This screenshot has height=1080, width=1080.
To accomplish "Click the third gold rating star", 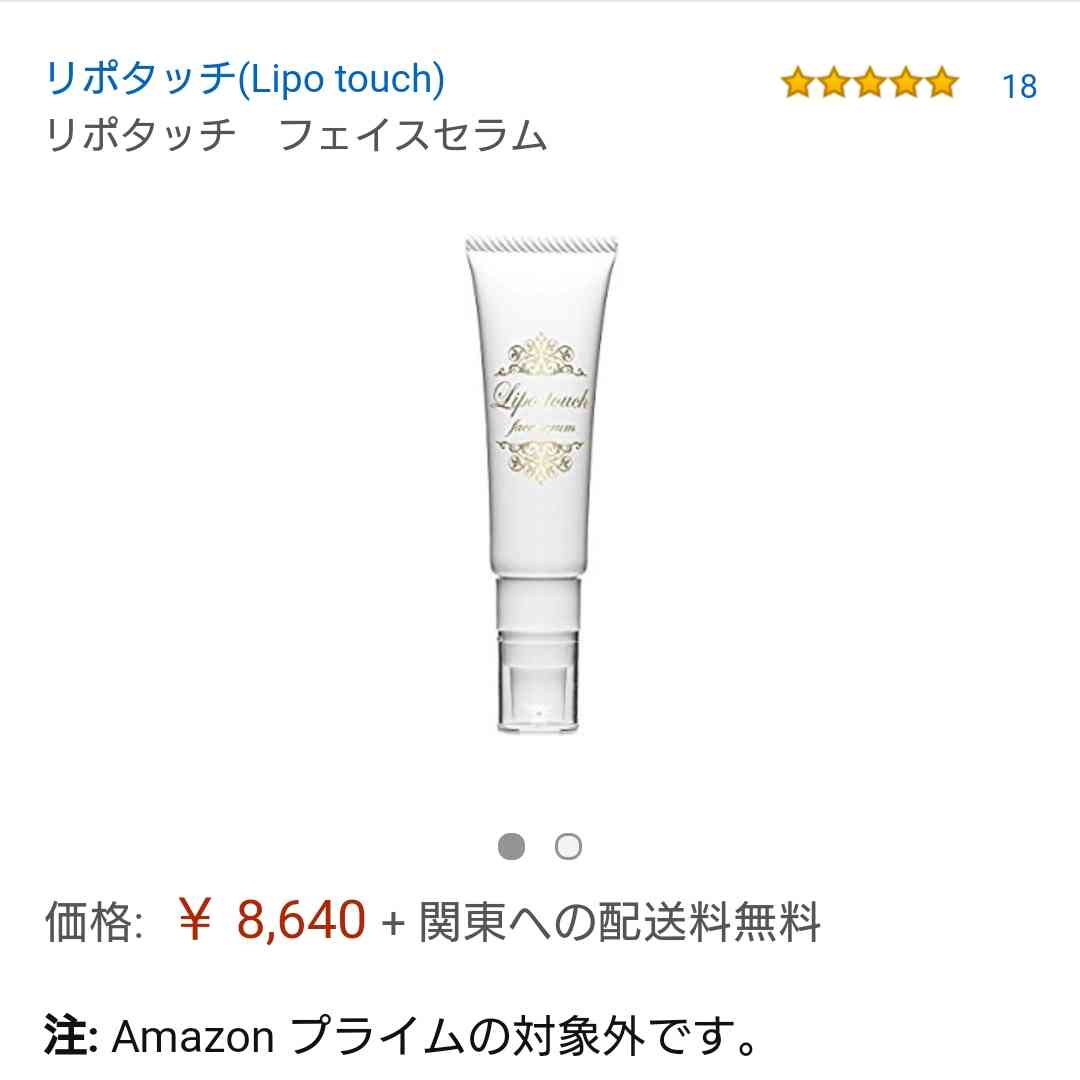I will [870, 83].
